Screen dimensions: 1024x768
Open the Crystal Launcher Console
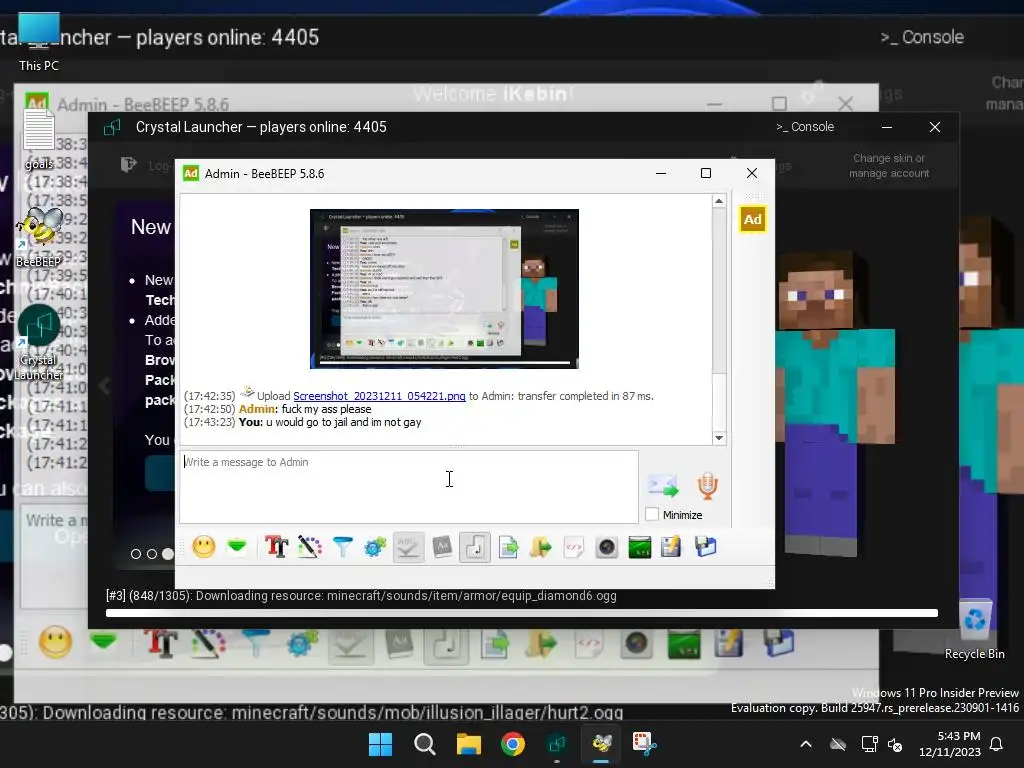(x=805, y=127)
